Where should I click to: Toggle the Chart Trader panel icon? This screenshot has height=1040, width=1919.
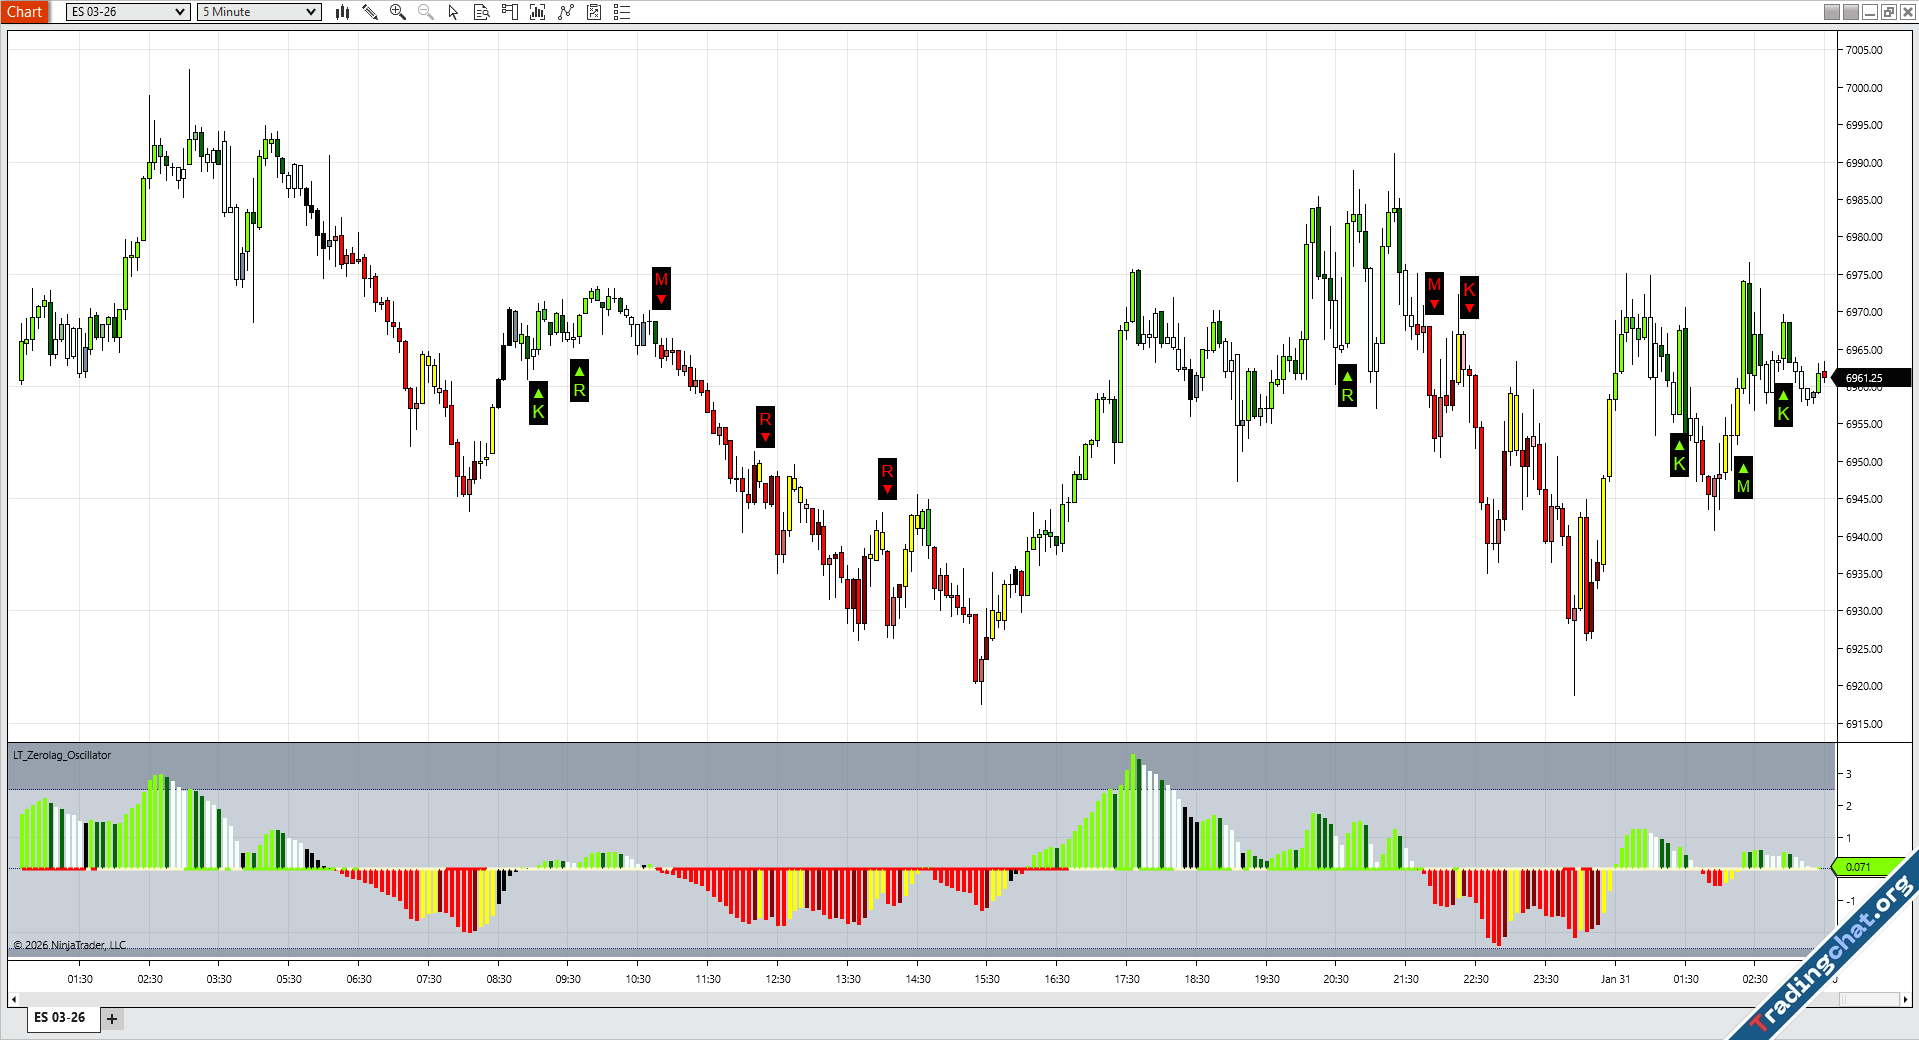point(509,12)
